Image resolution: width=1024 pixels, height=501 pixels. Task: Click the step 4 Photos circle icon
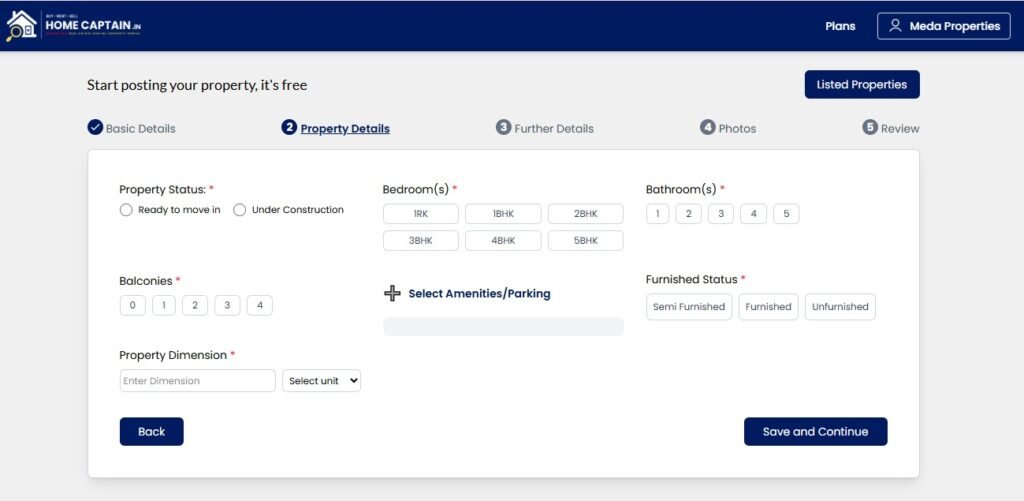pos(708,127)
